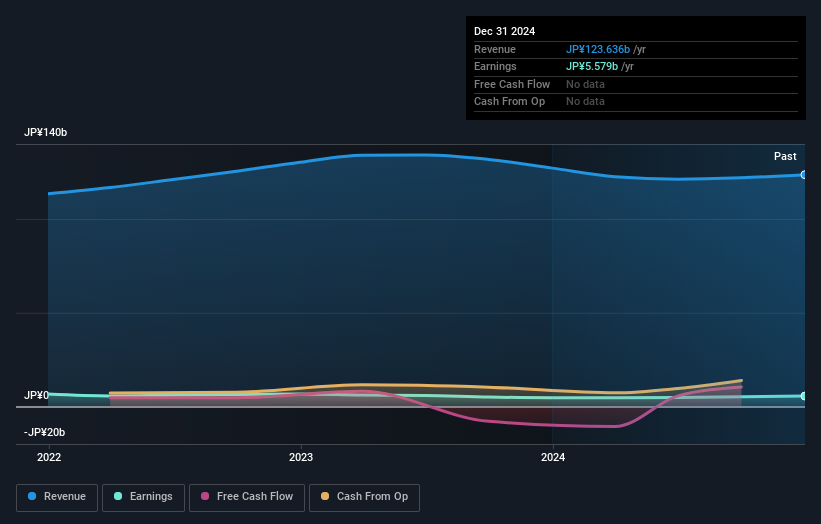Click the -JP¥20b y-axis label
Image resolution: width=821 pixels, height=524 pixels.
pos(45,432)
